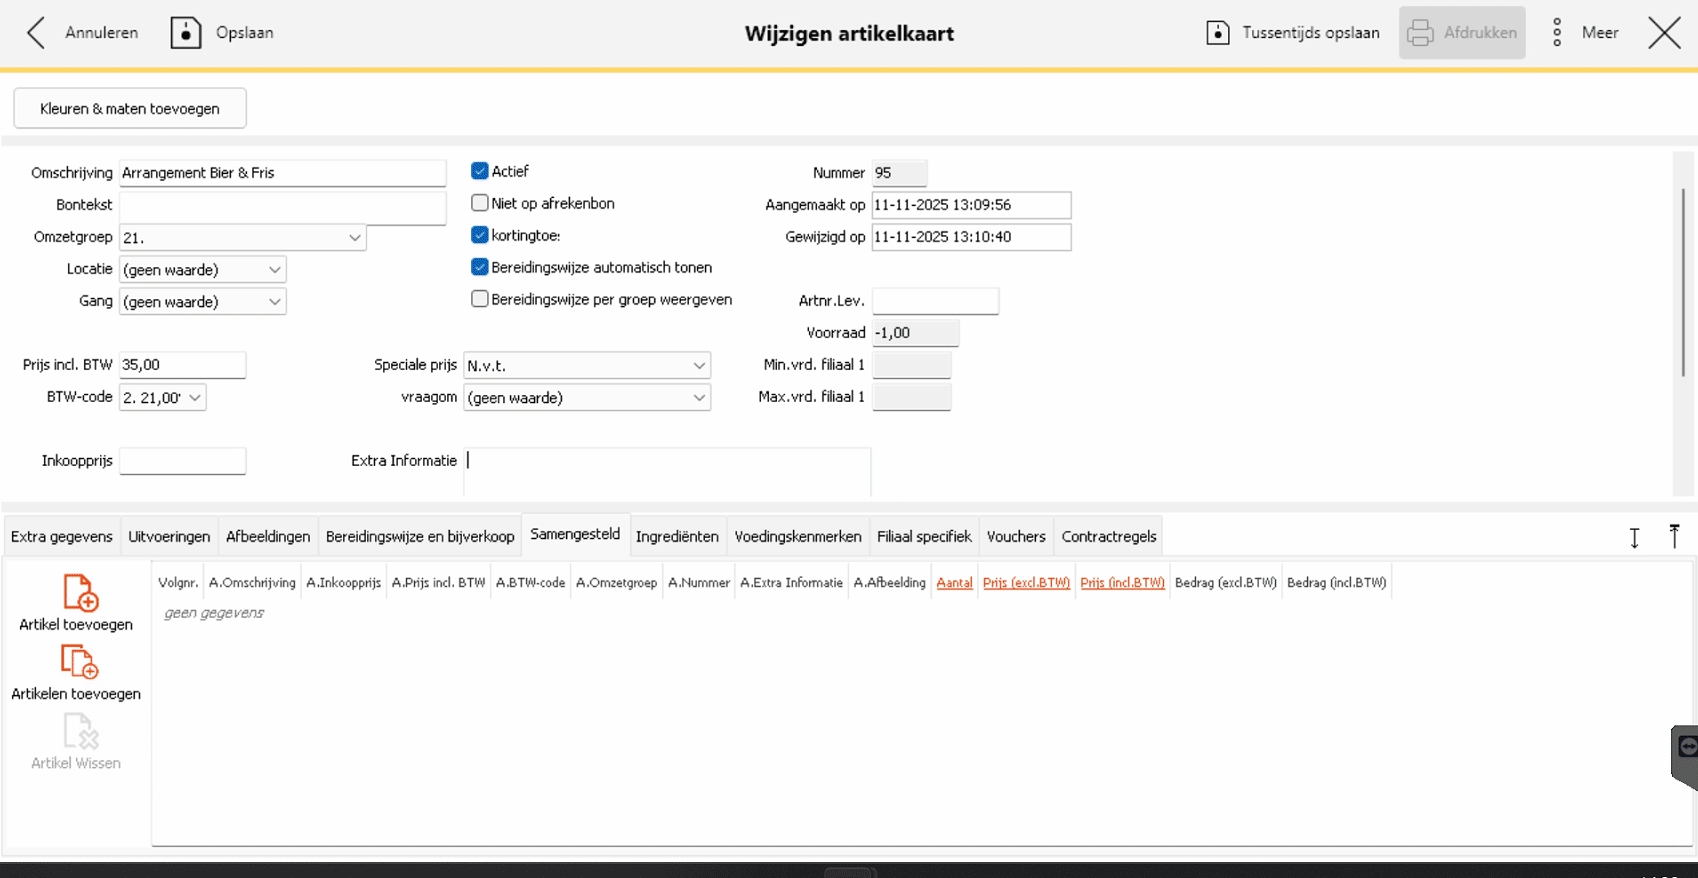This screenshot has width=1698, height=878.
Task: Check Bereidingswijze per groep weergeven
Action: coord(480,299)
